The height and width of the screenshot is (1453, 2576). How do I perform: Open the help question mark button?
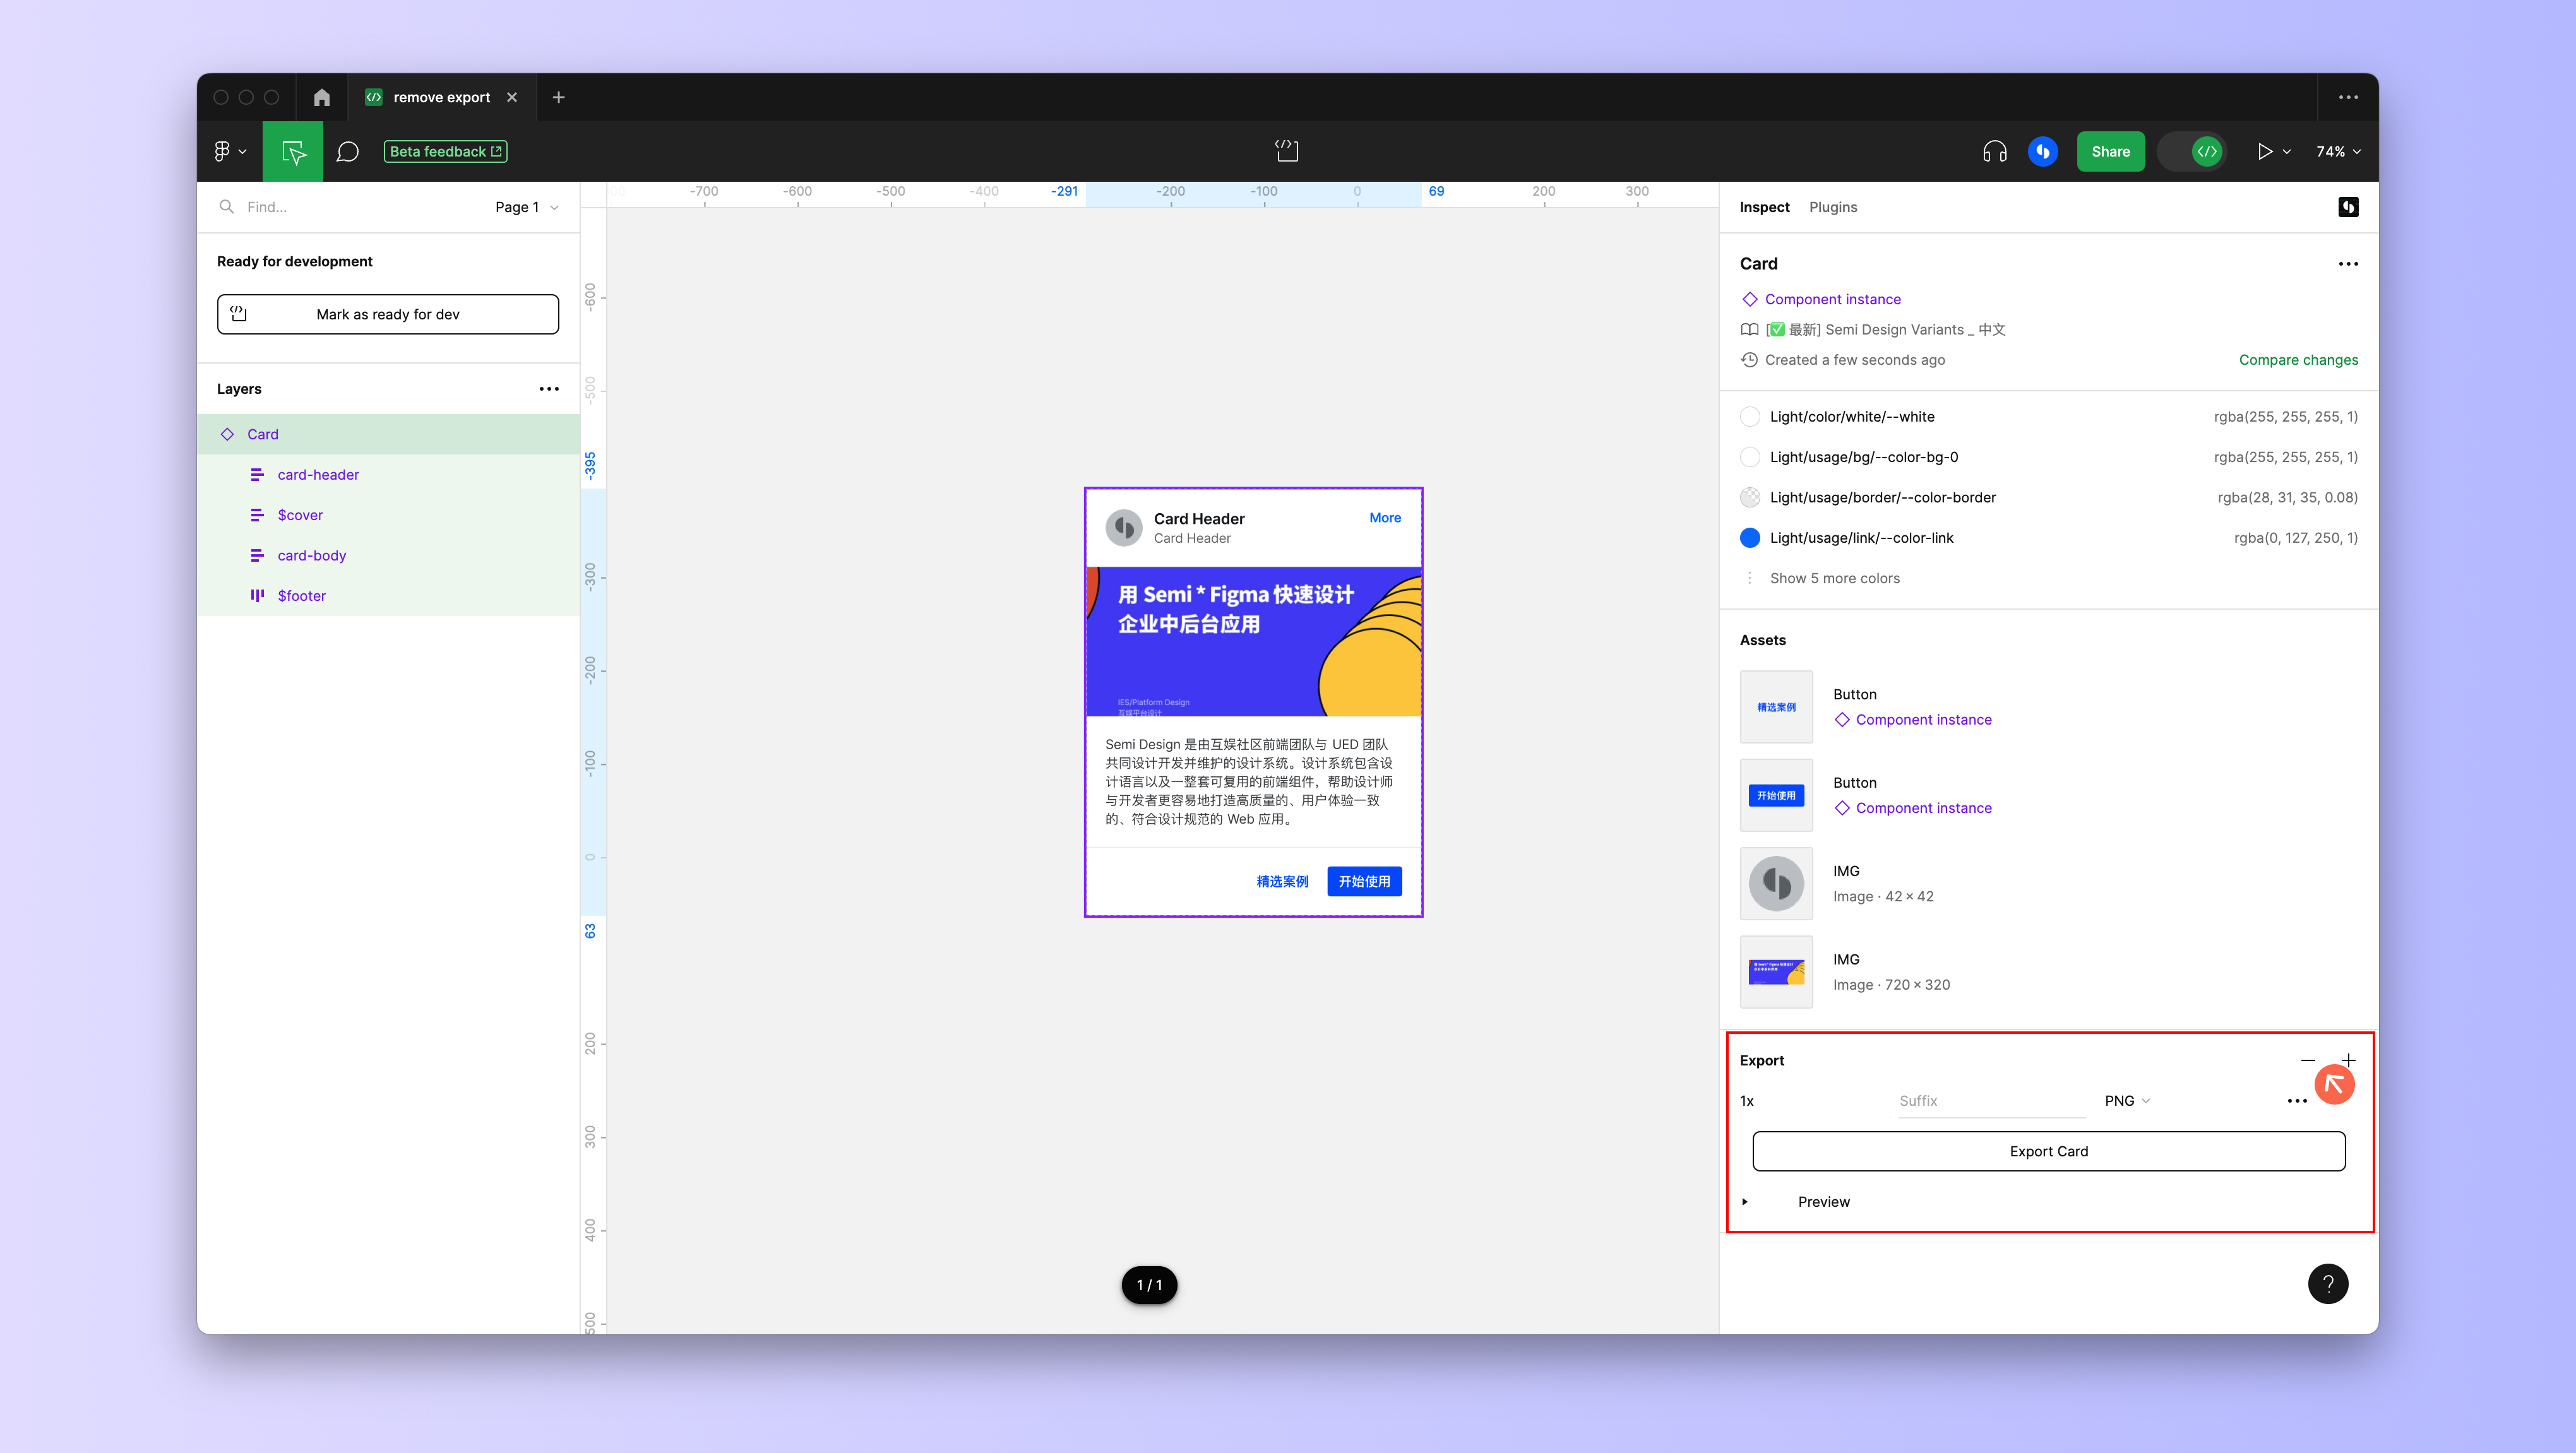coord(2328,1283)
